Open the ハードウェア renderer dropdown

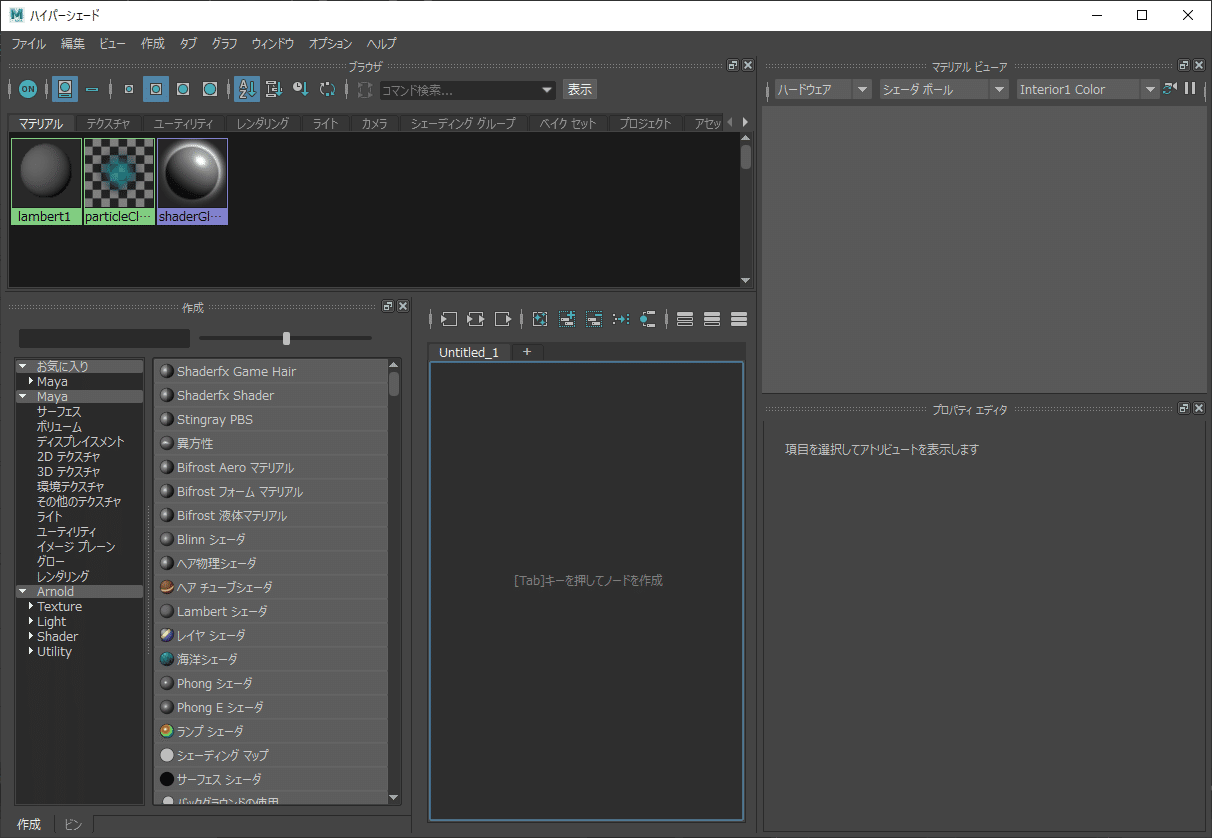[824, 90]
